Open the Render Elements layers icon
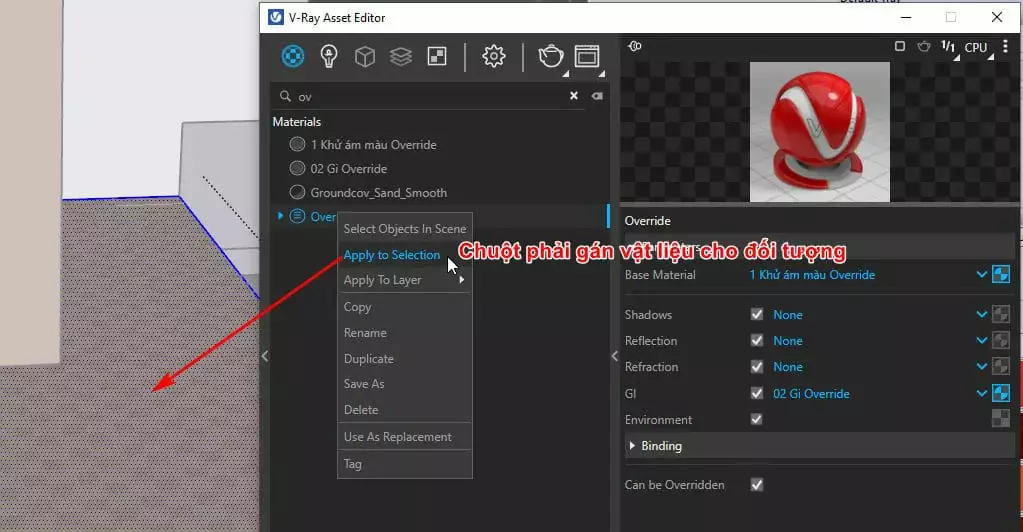 click(401, 56)
